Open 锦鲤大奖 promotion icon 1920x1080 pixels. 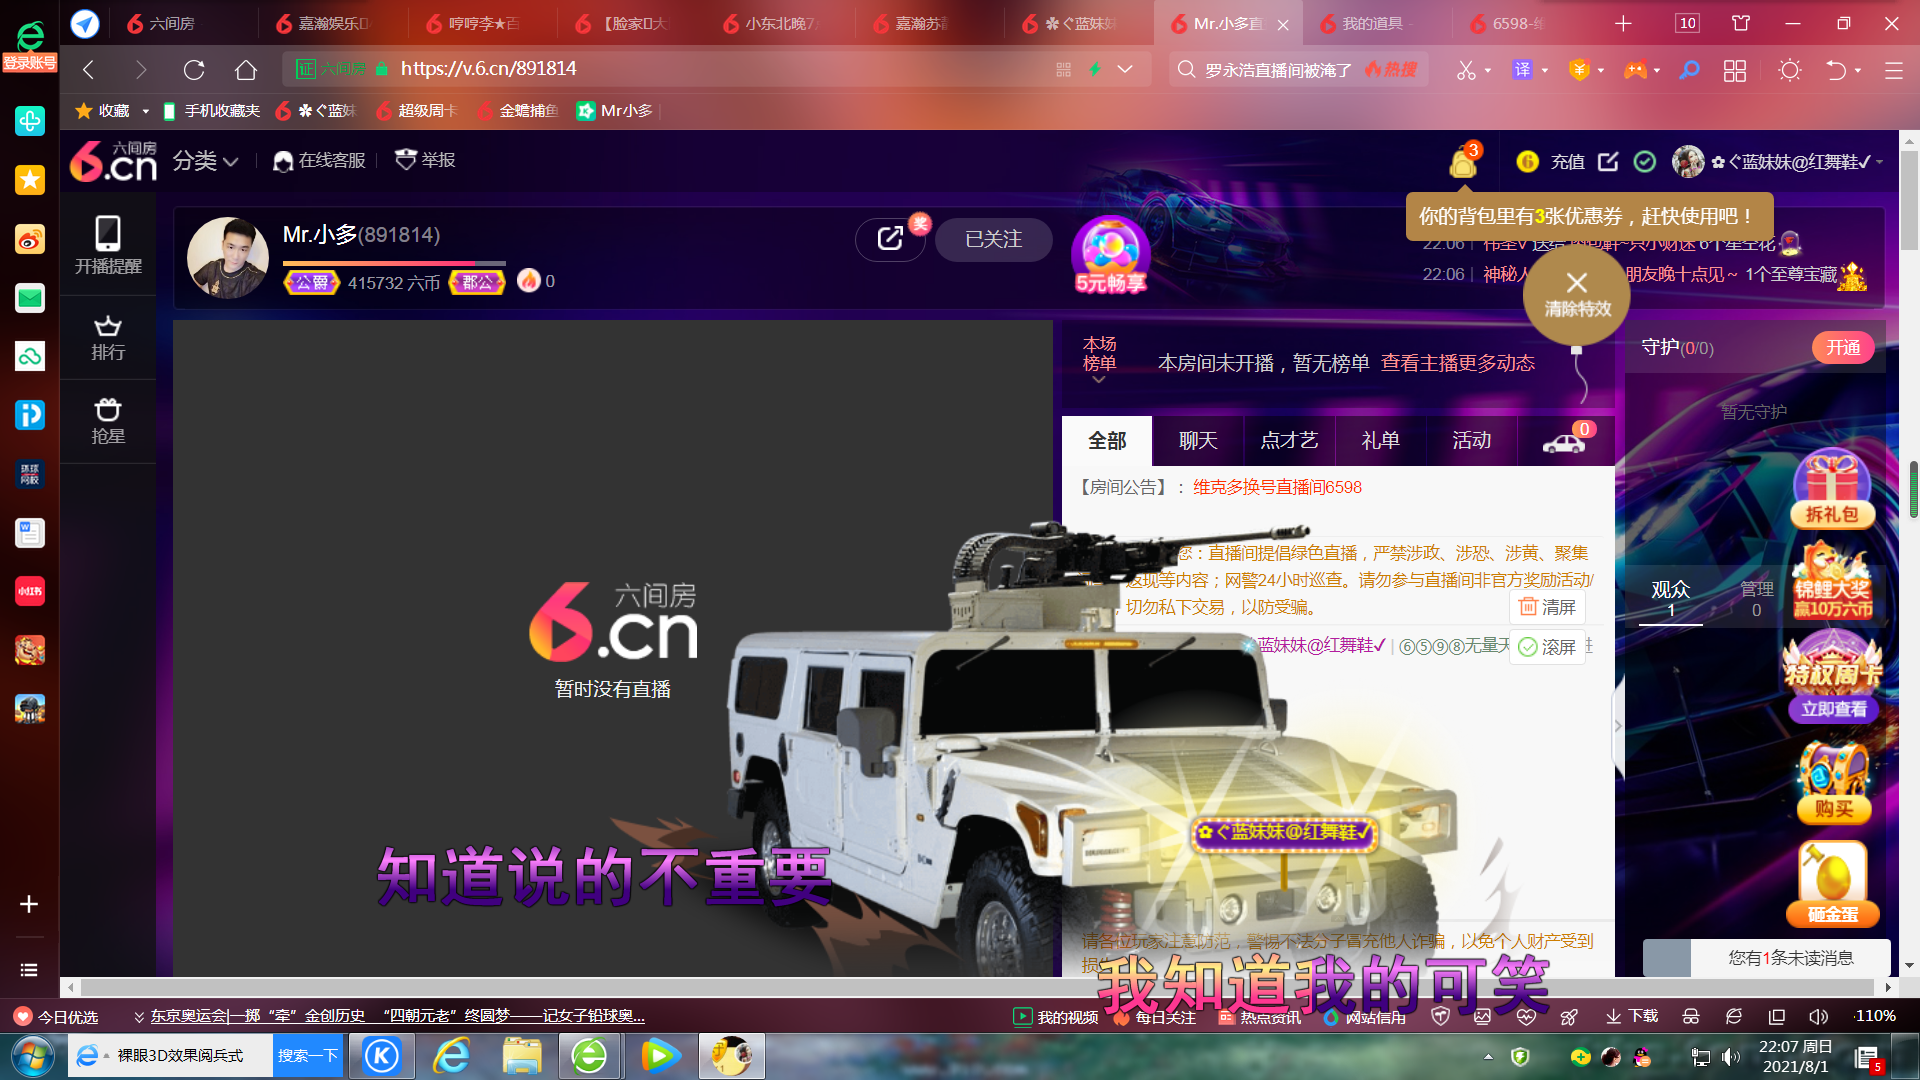pos(1832,581)
